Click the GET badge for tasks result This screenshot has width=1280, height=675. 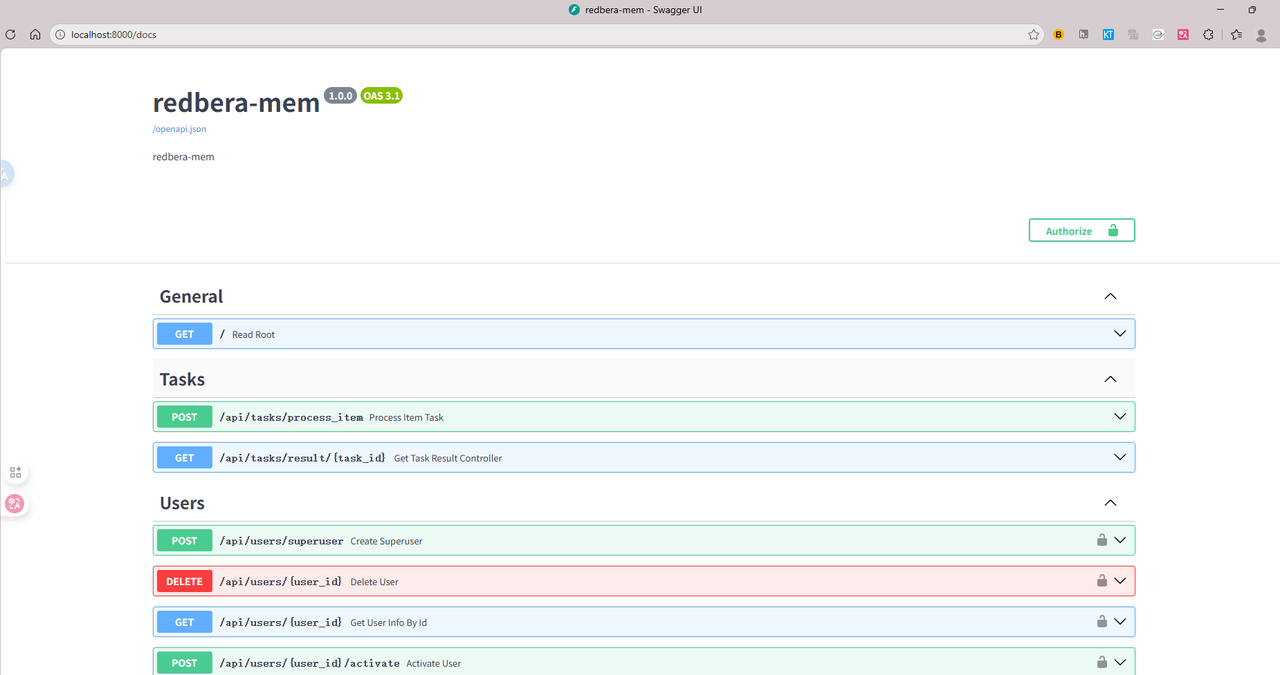click(185, 458)
